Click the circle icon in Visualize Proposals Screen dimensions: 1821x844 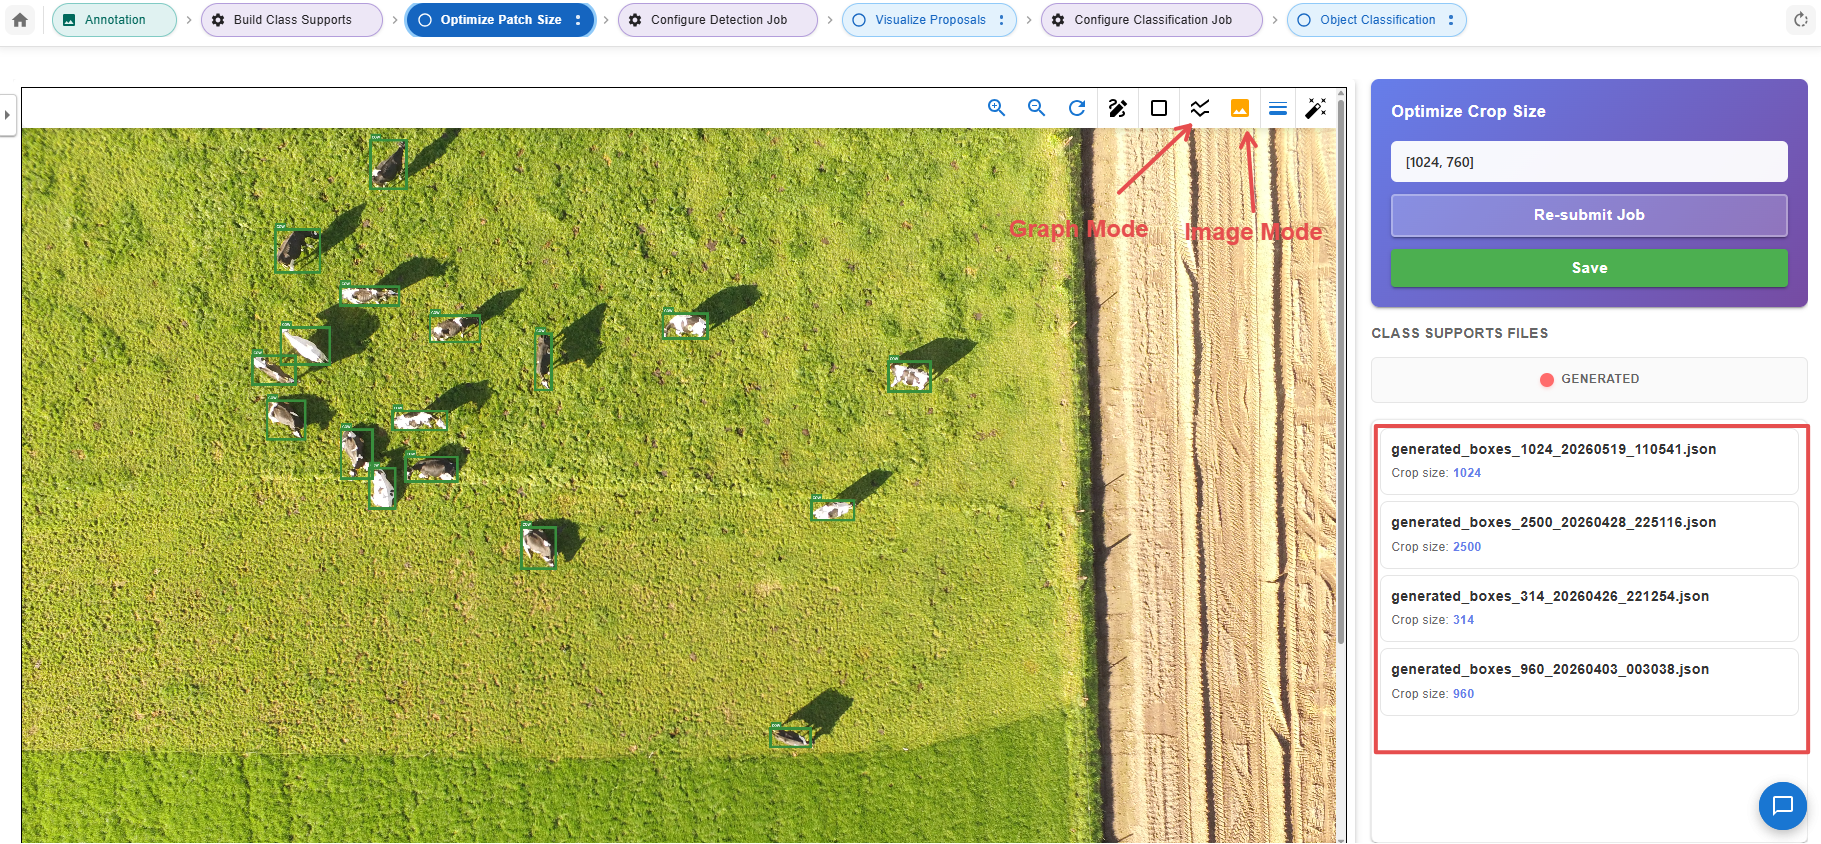[859, 20]
